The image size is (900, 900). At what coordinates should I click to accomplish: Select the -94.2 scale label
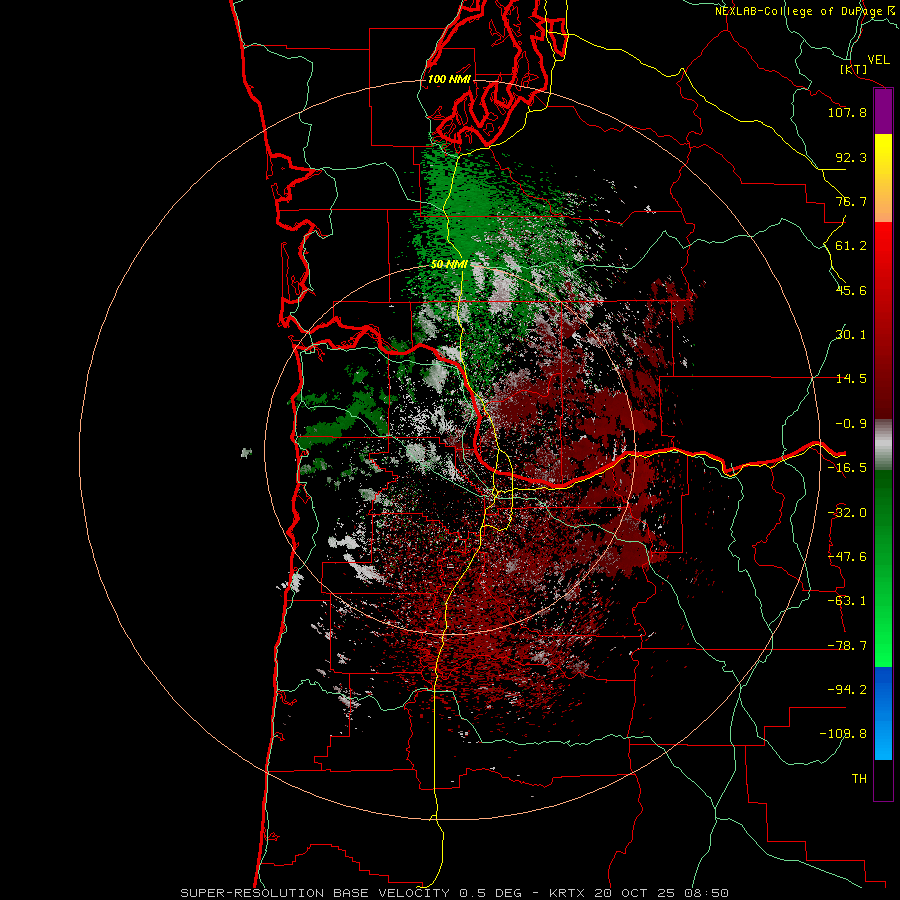(x=847, y=689)
